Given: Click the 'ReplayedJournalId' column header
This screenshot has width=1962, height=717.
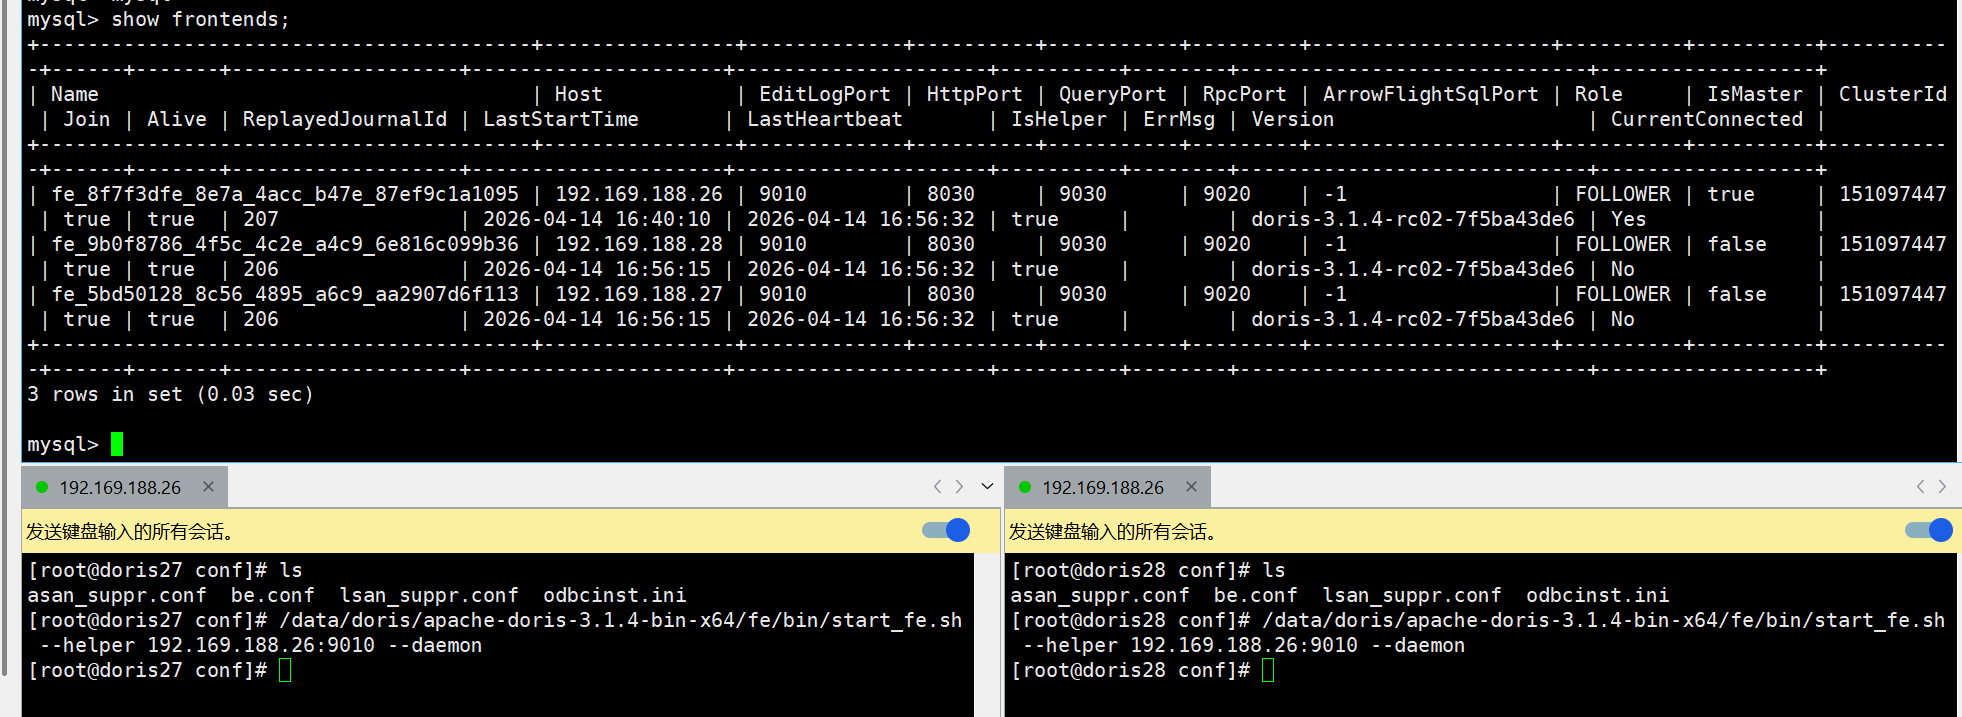Looking at the screenshot, I should point(345,119).
